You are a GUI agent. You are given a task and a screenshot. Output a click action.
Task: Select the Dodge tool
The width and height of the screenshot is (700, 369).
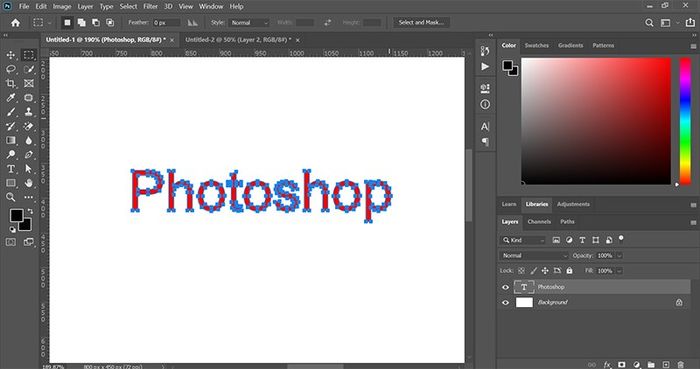click(x=11, y=155)
